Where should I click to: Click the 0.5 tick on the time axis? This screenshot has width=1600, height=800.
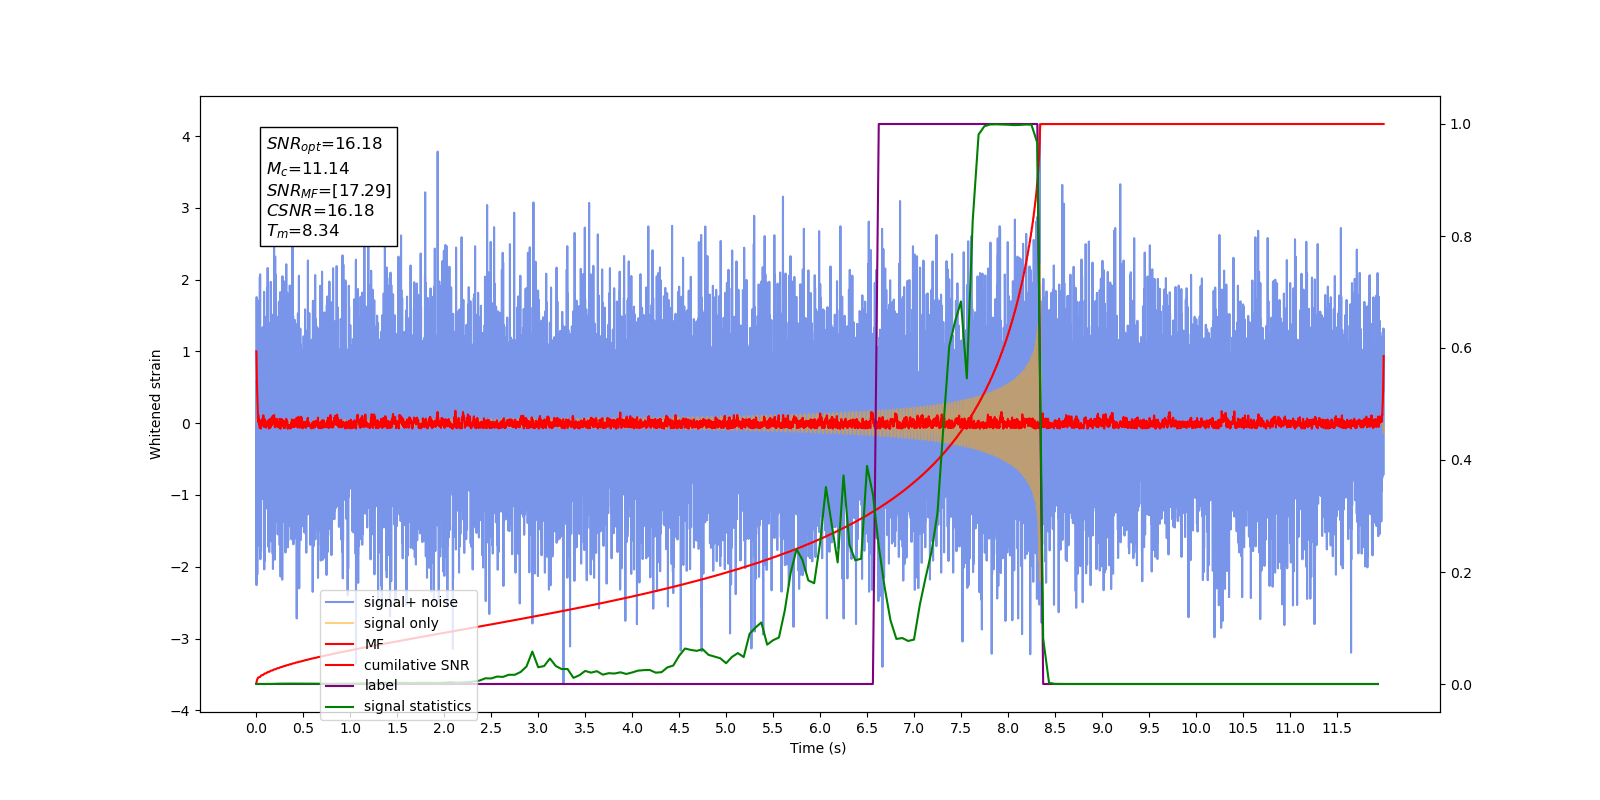point(303,728)
